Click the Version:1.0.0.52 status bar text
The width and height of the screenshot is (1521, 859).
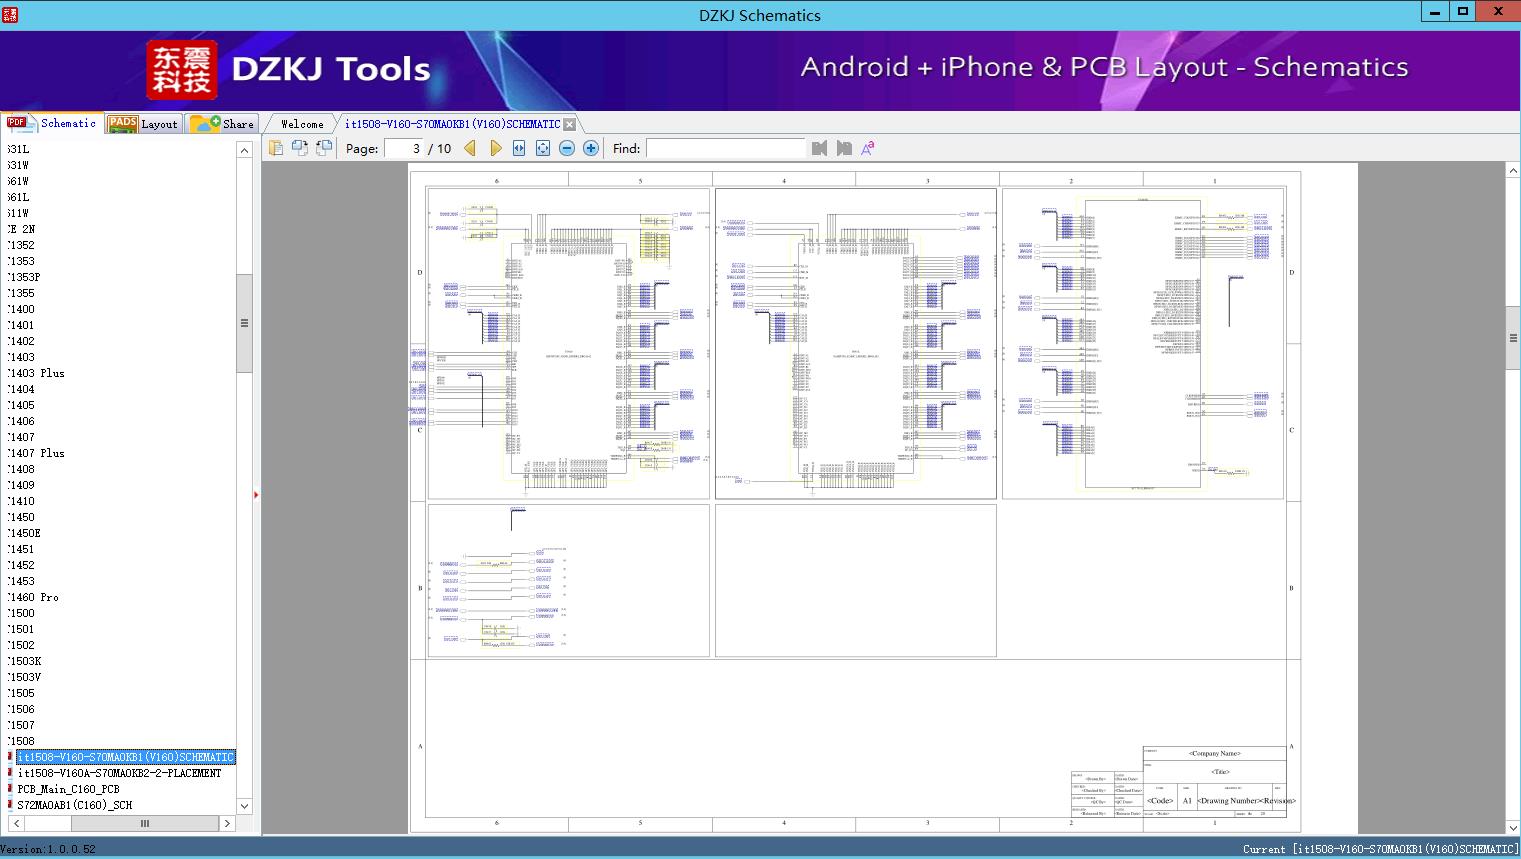[48, 849]
